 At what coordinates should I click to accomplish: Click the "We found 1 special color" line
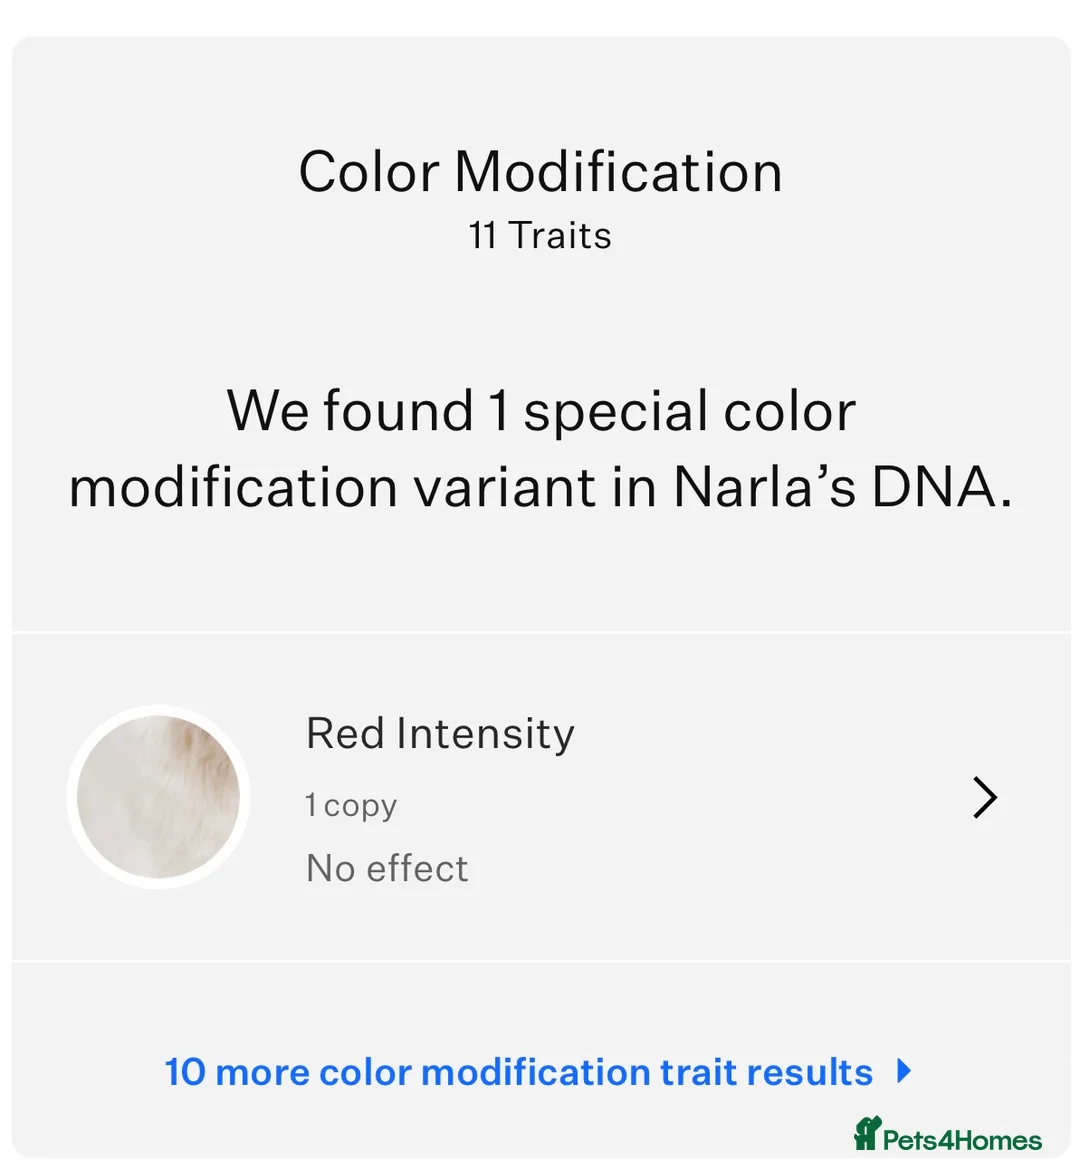pyautogui.click(x=540, y=411)
